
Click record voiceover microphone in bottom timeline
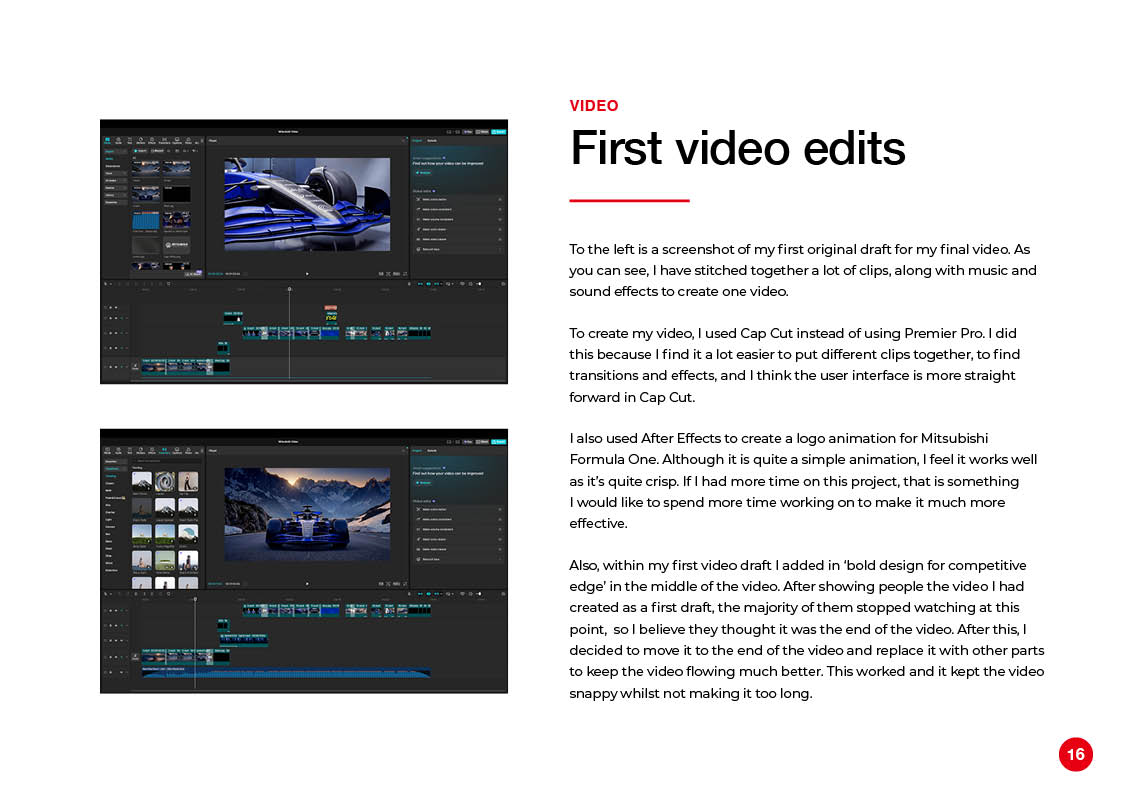[x=410, y=594]
